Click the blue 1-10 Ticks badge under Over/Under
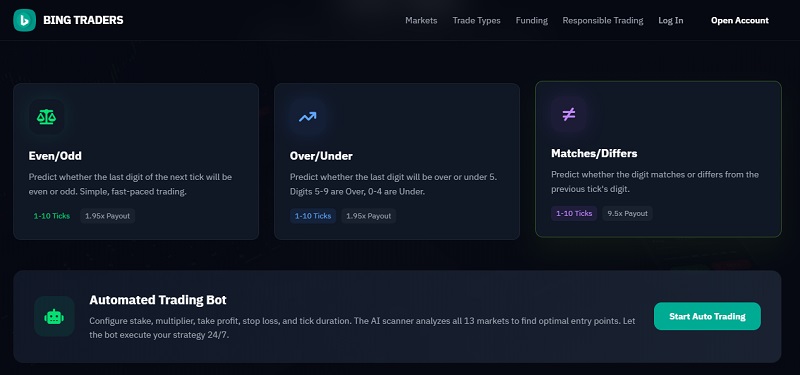Screen dimensions: 800x375 point(313,216)
